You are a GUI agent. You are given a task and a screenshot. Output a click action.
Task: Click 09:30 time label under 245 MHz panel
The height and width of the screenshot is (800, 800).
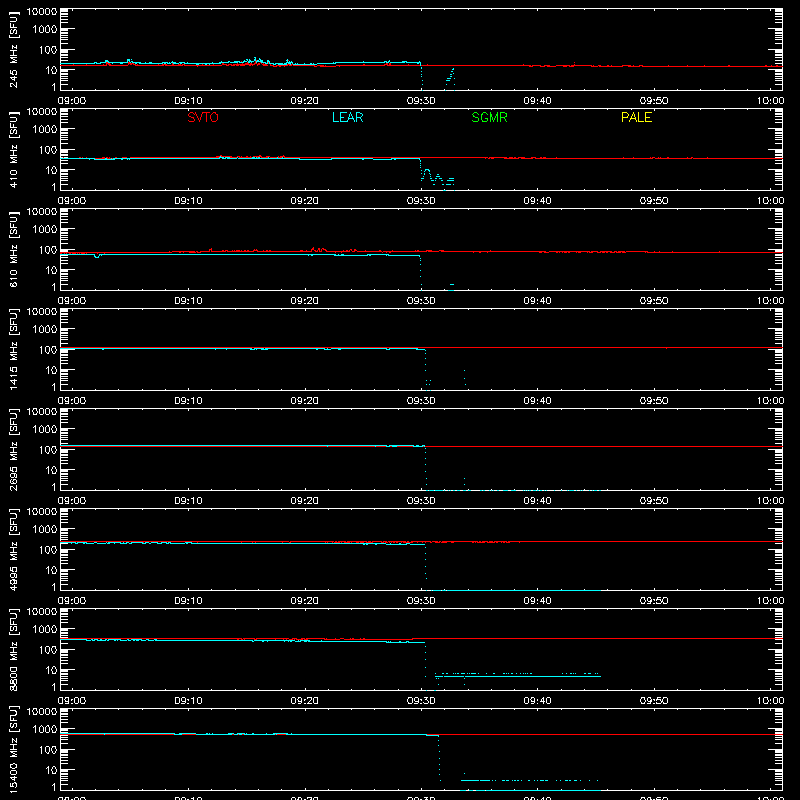click(x=421, y=101)
